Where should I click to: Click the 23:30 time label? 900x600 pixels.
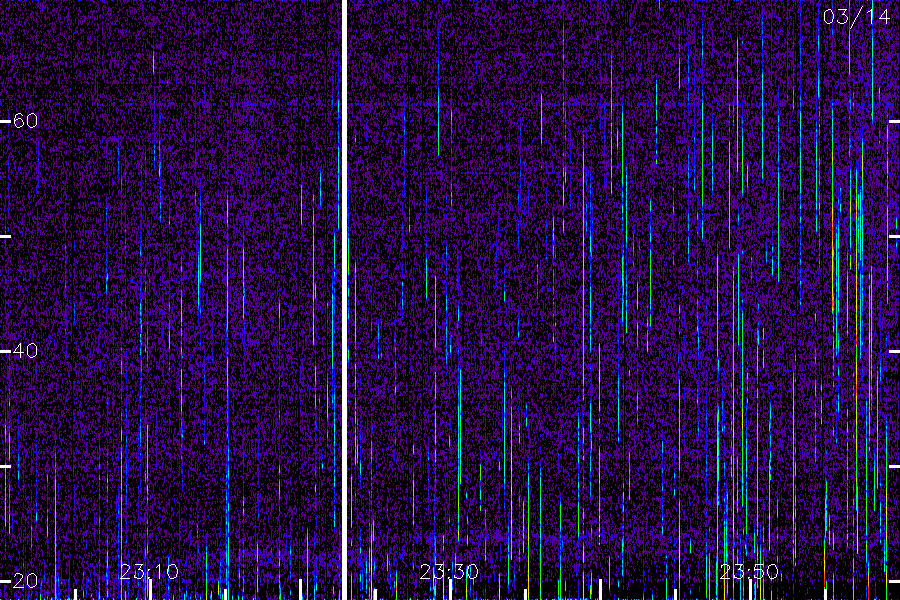449,572
